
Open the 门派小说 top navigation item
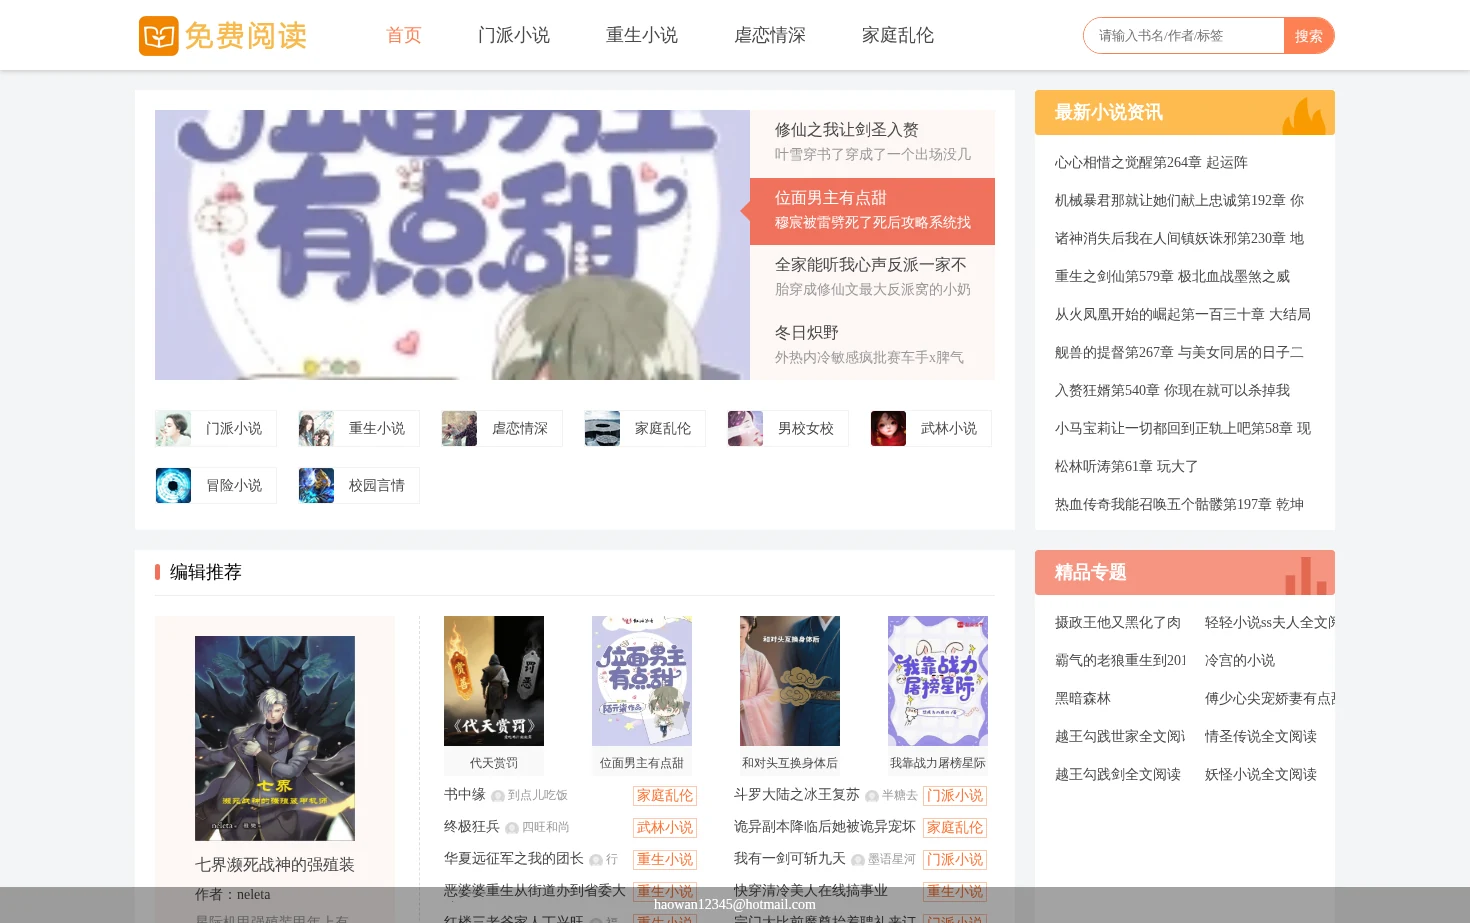click(x=514, y=35)
